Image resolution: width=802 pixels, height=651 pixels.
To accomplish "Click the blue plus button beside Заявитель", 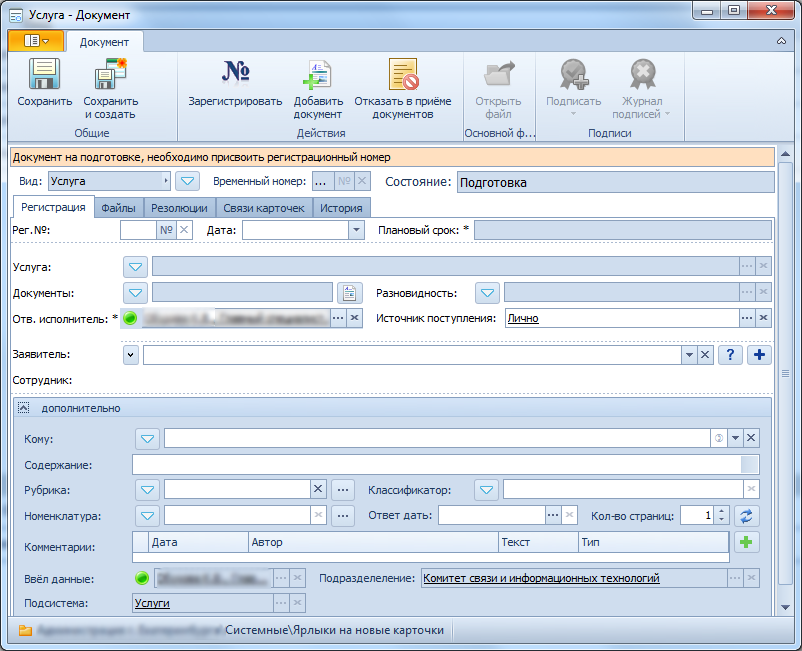I will (759, 355).
